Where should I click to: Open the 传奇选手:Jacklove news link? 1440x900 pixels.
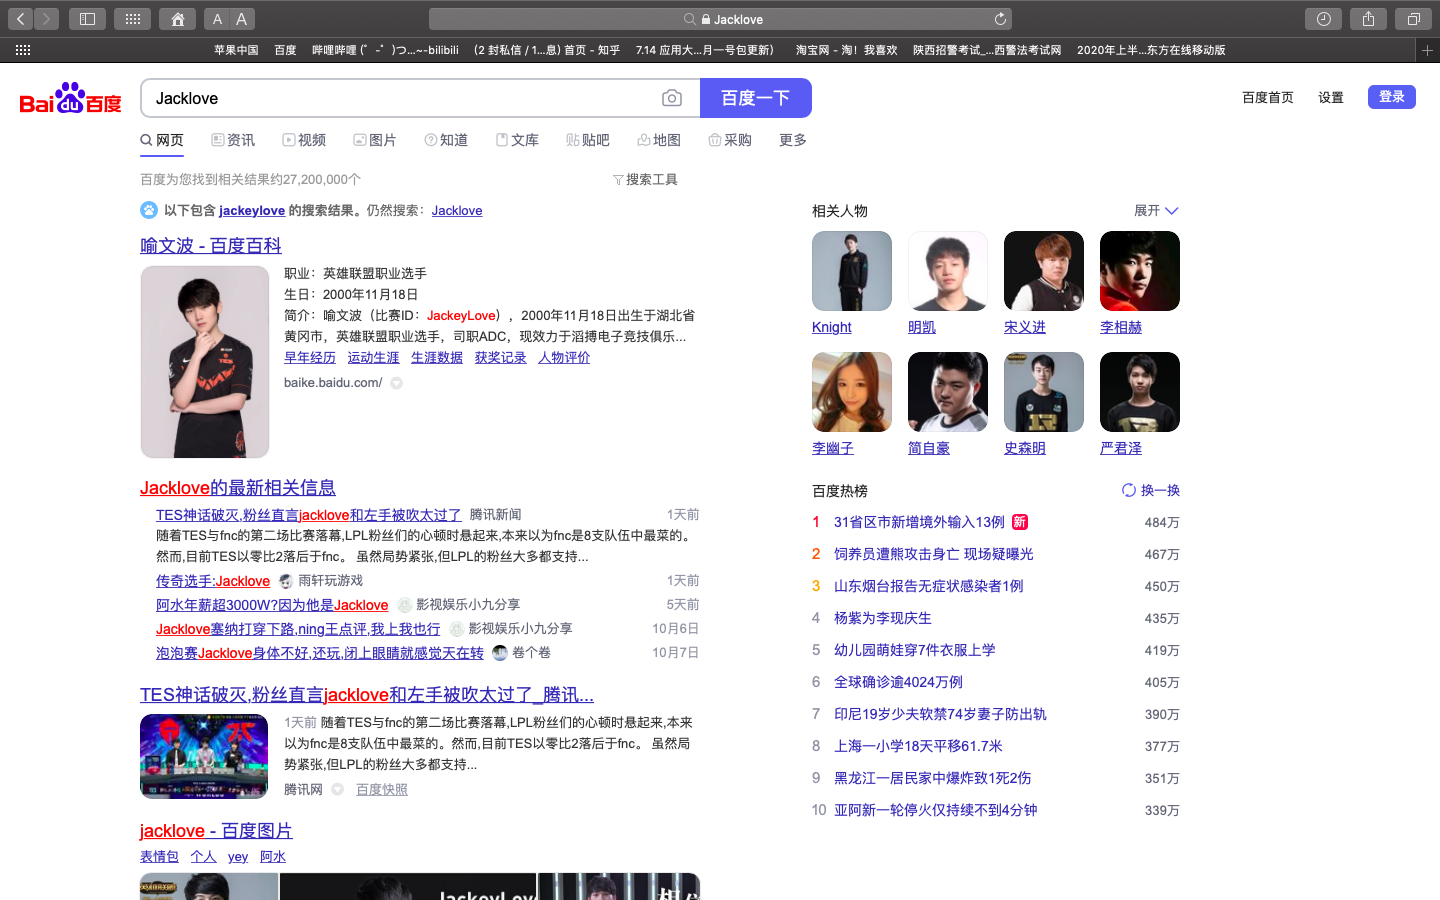[213, 581]
